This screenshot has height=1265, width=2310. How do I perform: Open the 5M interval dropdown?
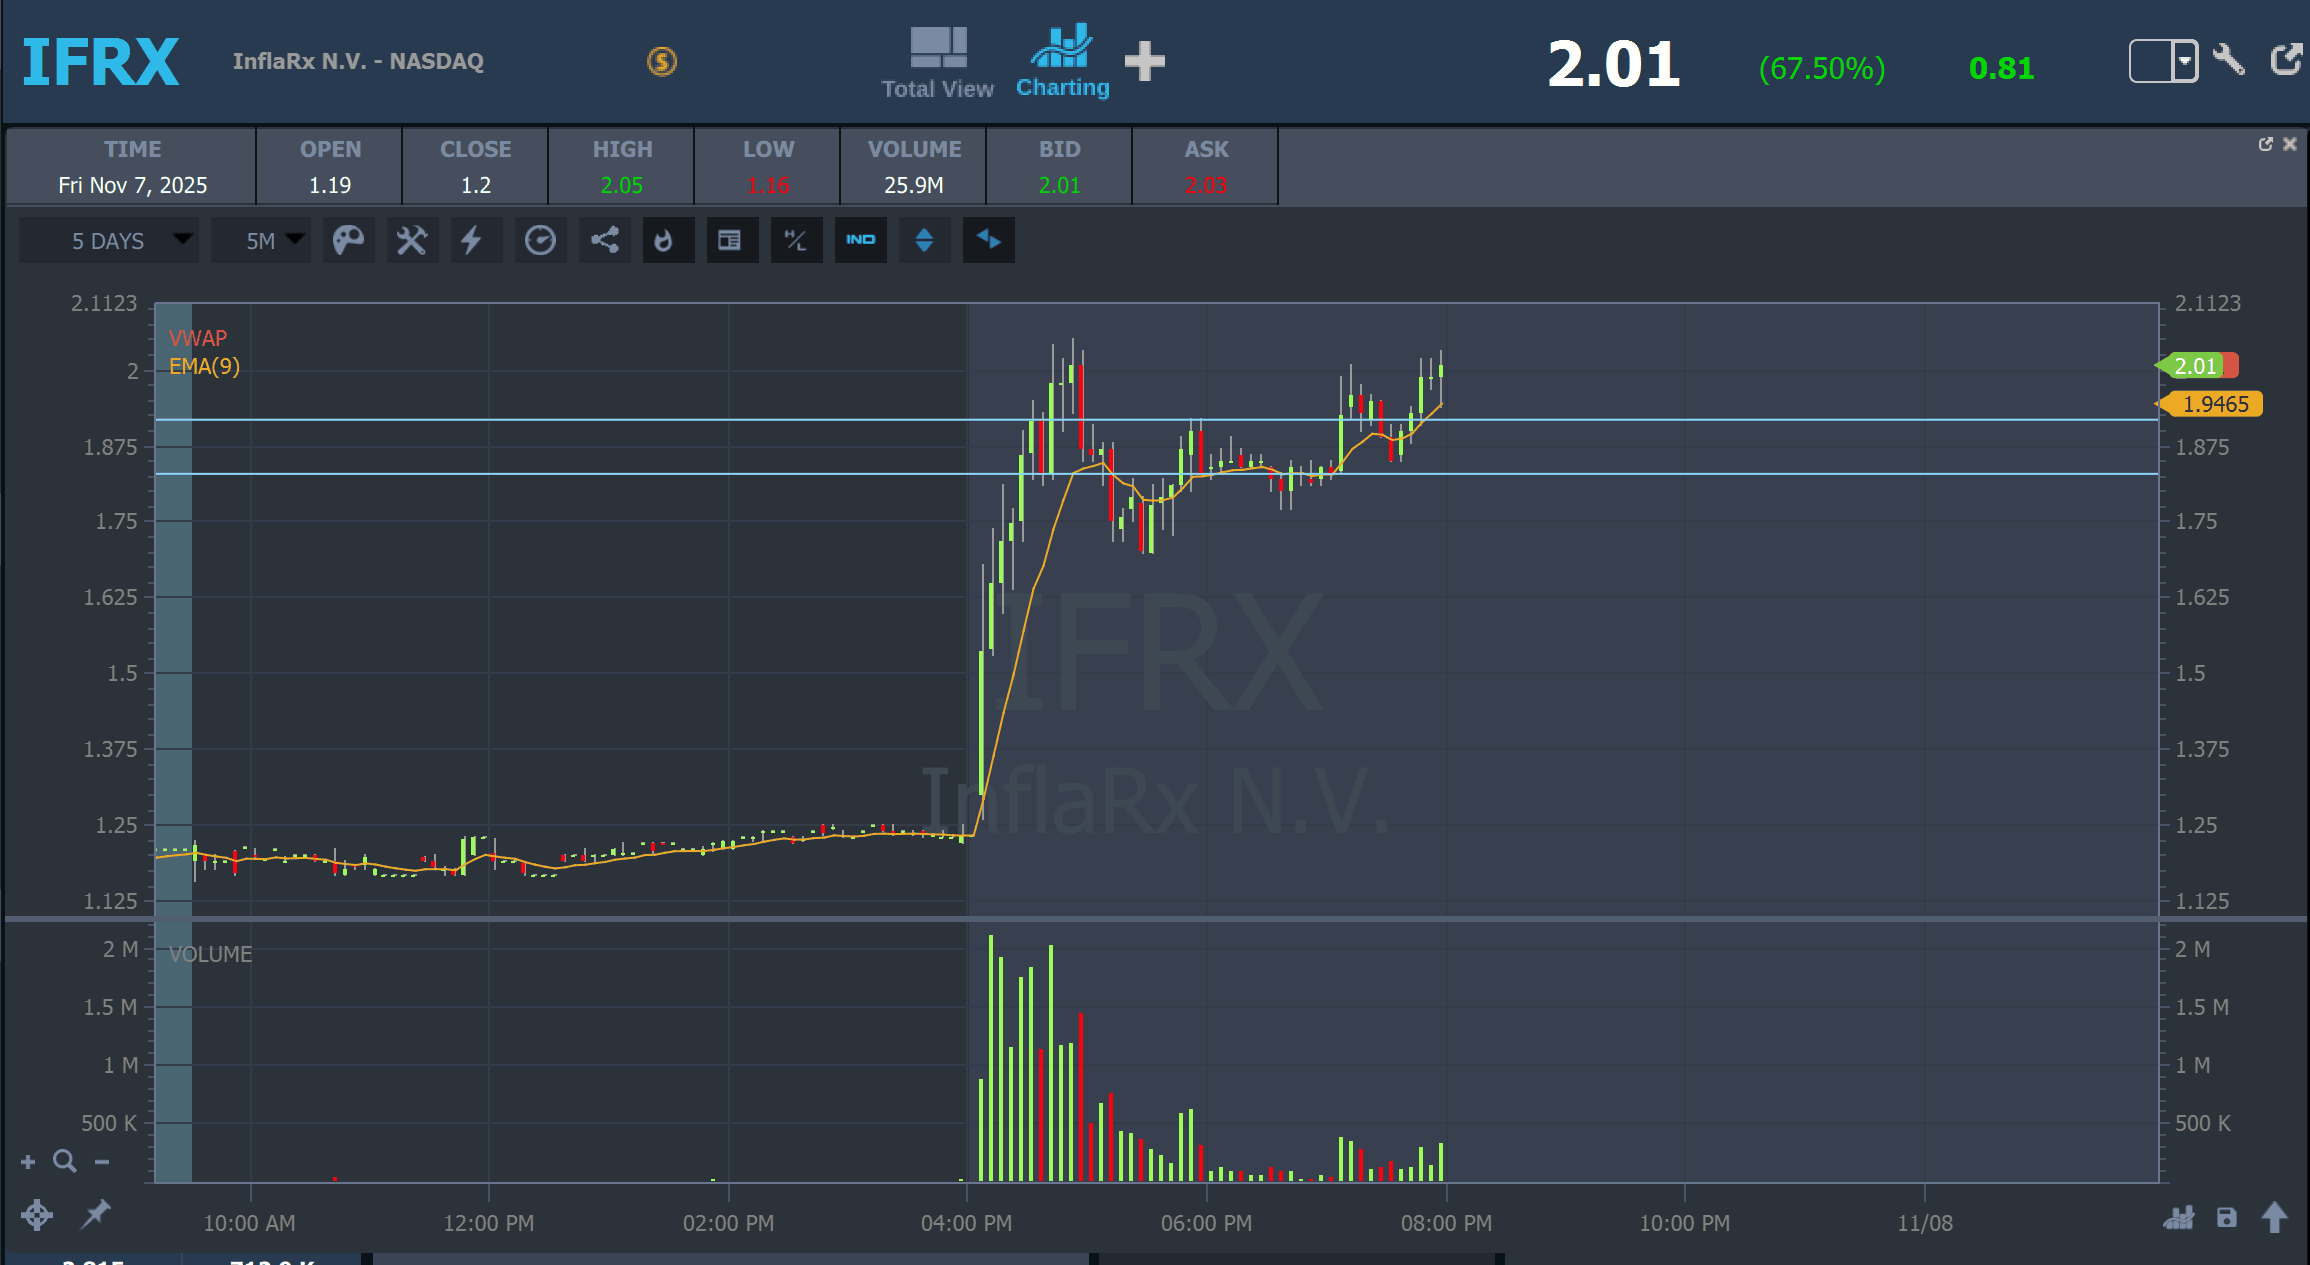(x=261, y=240)
